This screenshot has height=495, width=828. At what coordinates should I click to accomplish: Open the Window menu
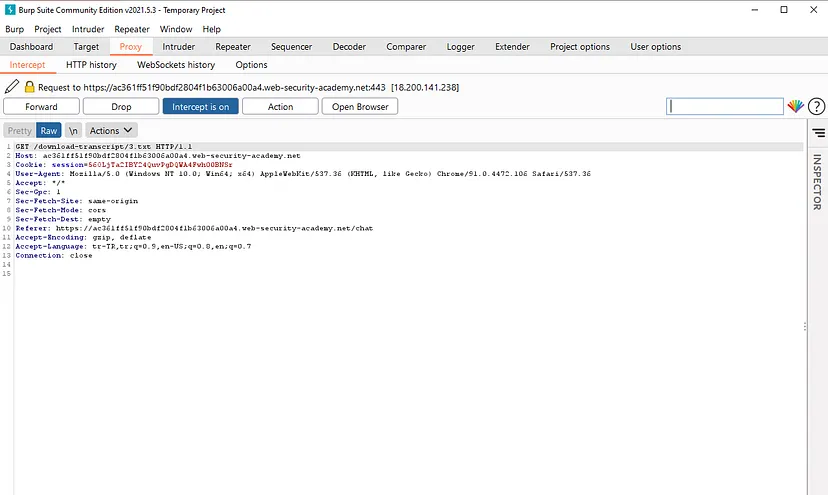click(x=176, y=29)
